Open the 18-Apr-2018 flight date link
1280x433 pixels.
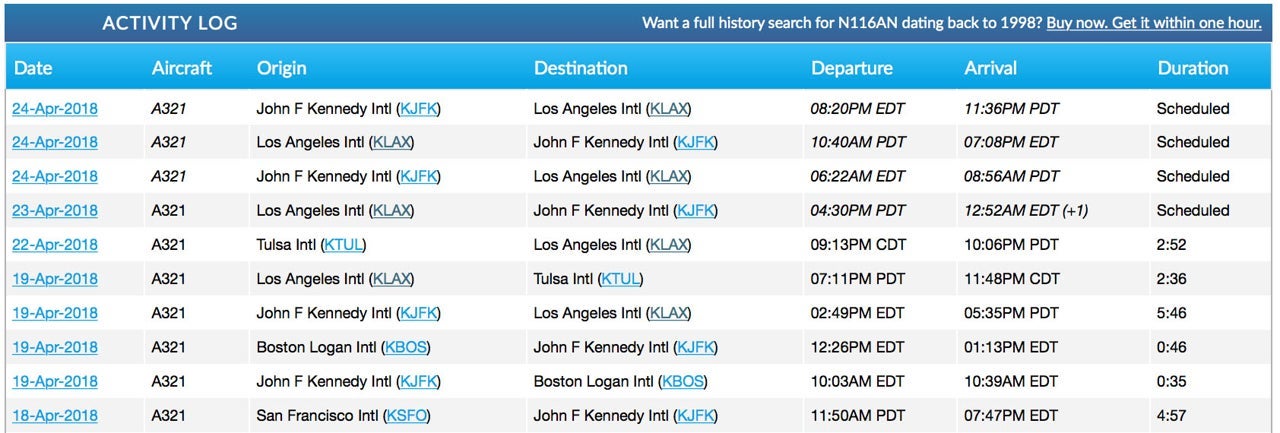(x=55, y=415)
